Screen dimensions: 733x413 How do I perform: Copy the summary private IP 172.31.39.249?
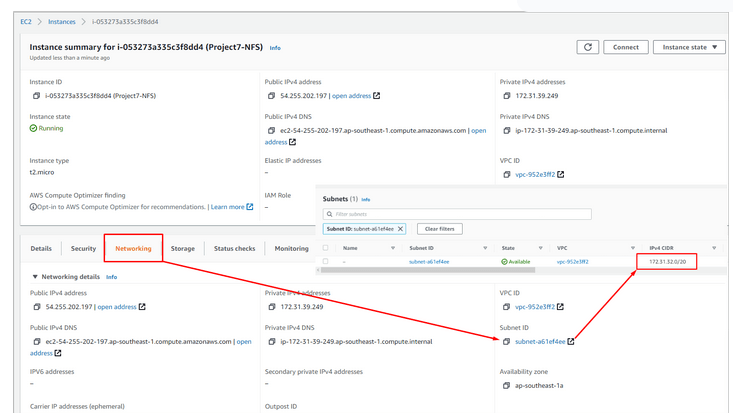click(507, 96)
